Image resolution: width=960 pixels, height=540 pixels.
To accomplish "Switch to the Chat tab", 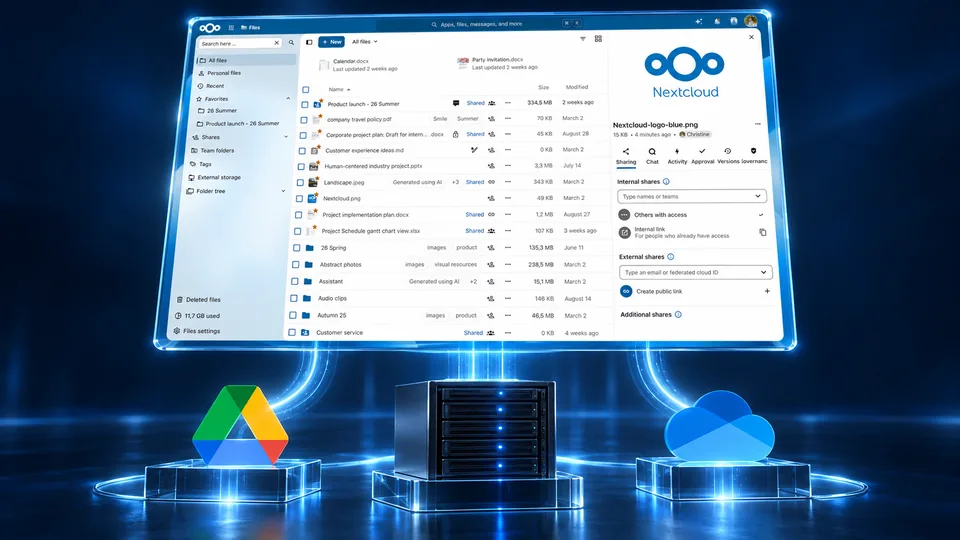I will coord(652,156).
